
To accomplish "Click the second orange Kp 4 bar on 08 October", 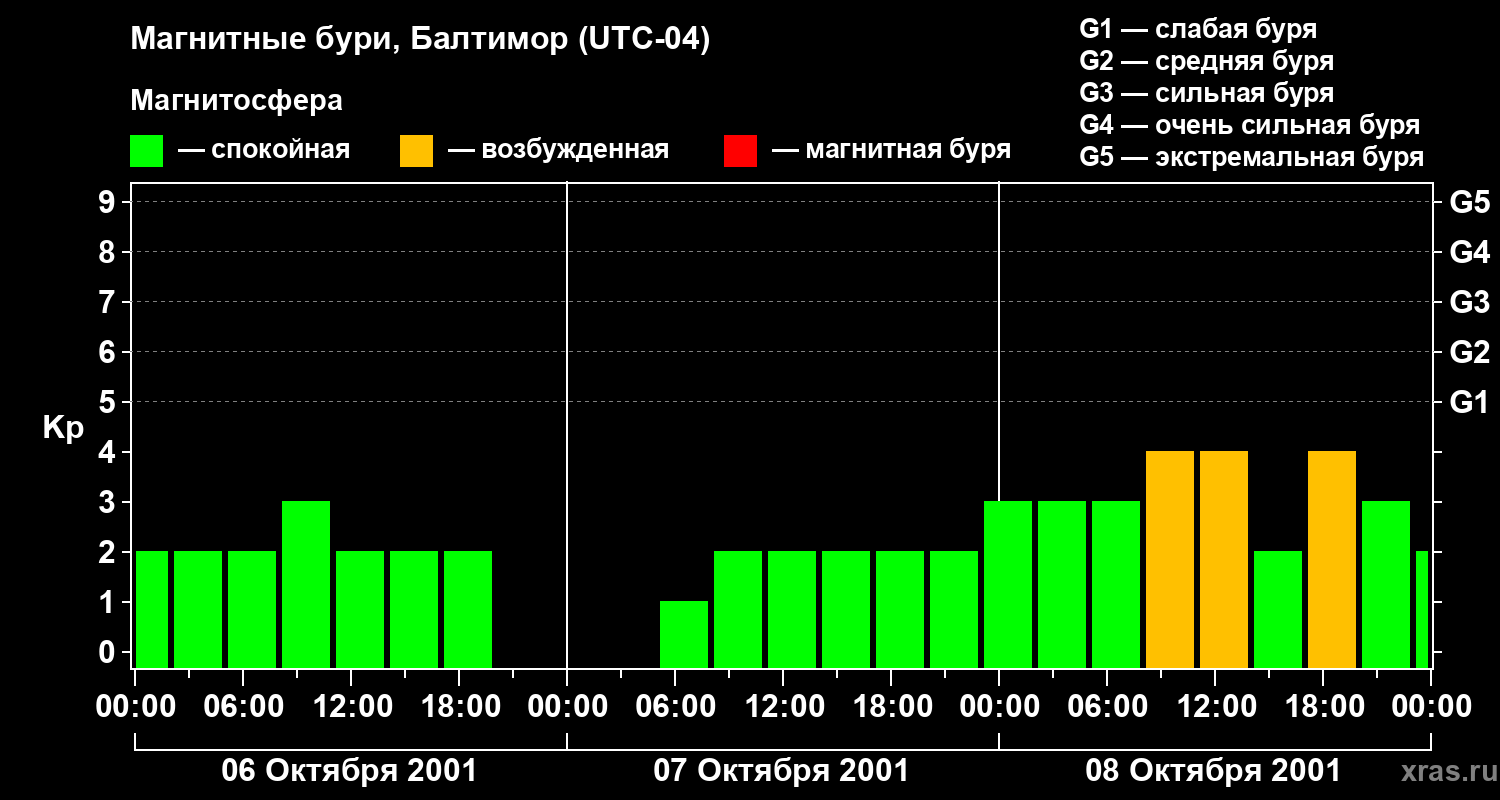I will [1224, 560].
